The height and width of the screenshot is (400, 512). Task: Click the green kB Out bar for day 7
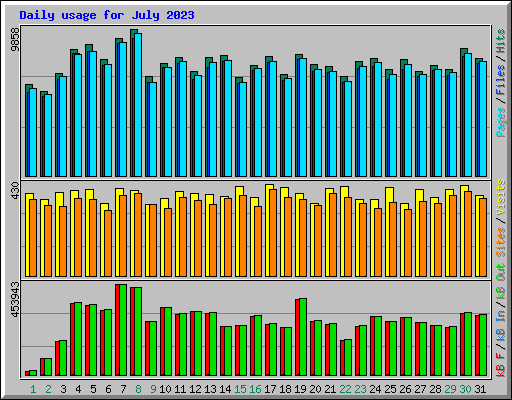pos(123,330)
